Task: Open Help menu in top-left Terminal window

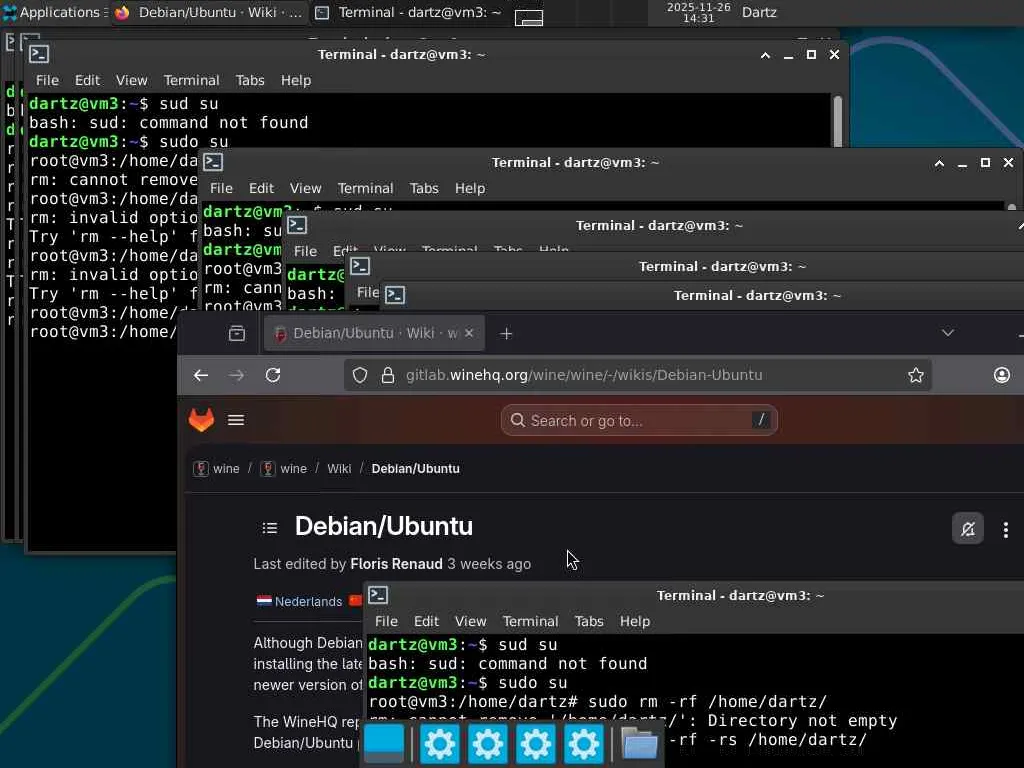Action: (x=296, y=80)
